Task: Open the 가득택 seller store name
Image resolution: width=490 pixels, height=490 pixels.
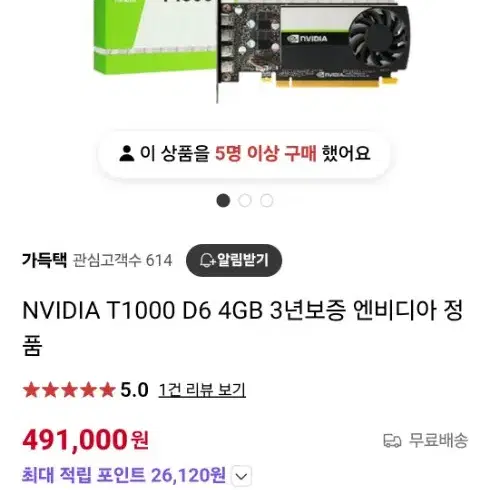Action: [x=45, y=260]
